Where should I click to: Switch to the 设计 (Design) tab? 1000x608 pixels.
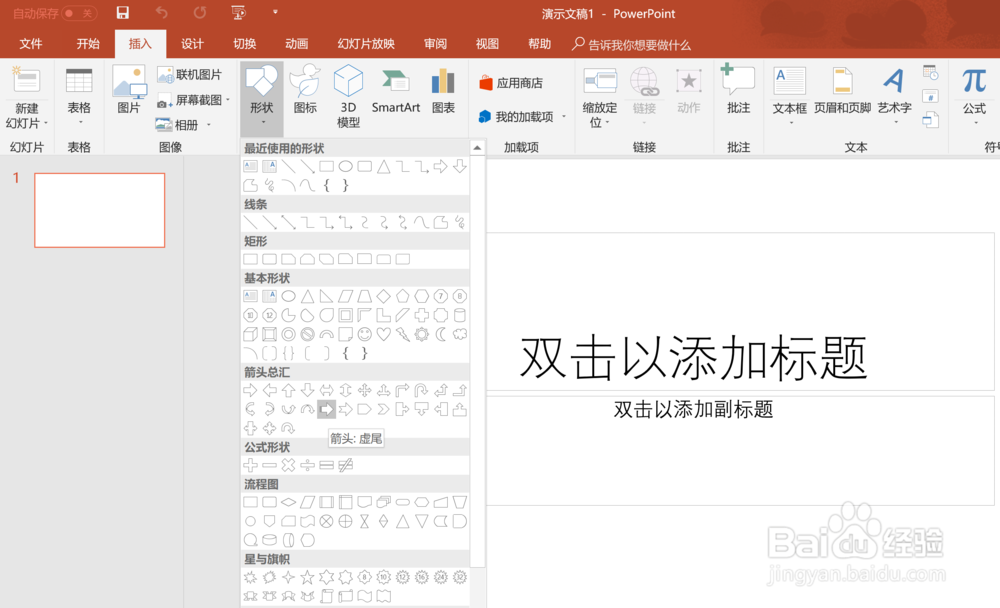[192, 43]
